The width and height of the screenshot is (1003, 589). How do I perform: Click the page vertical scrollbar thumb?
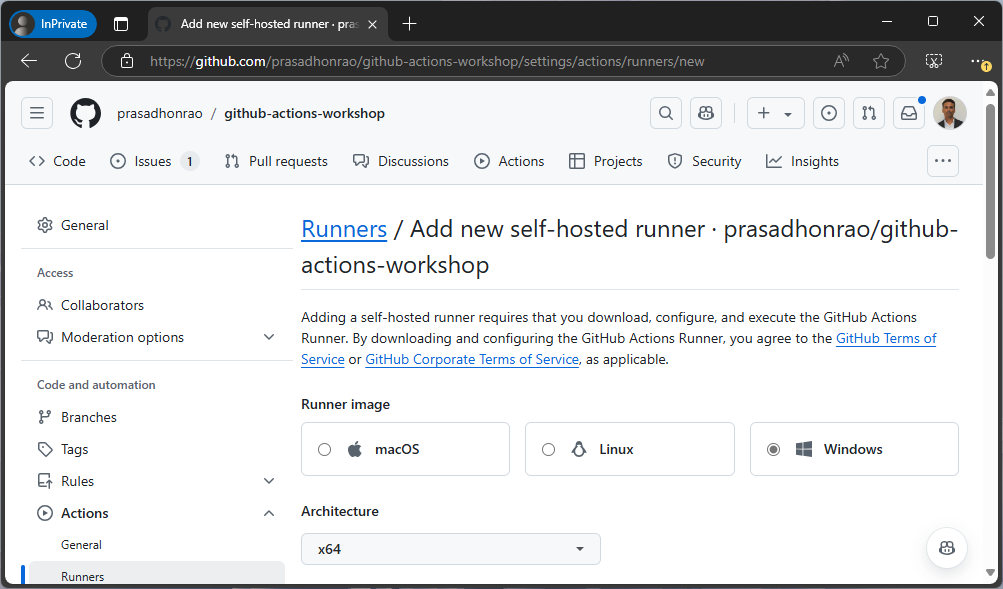[990, 181]
